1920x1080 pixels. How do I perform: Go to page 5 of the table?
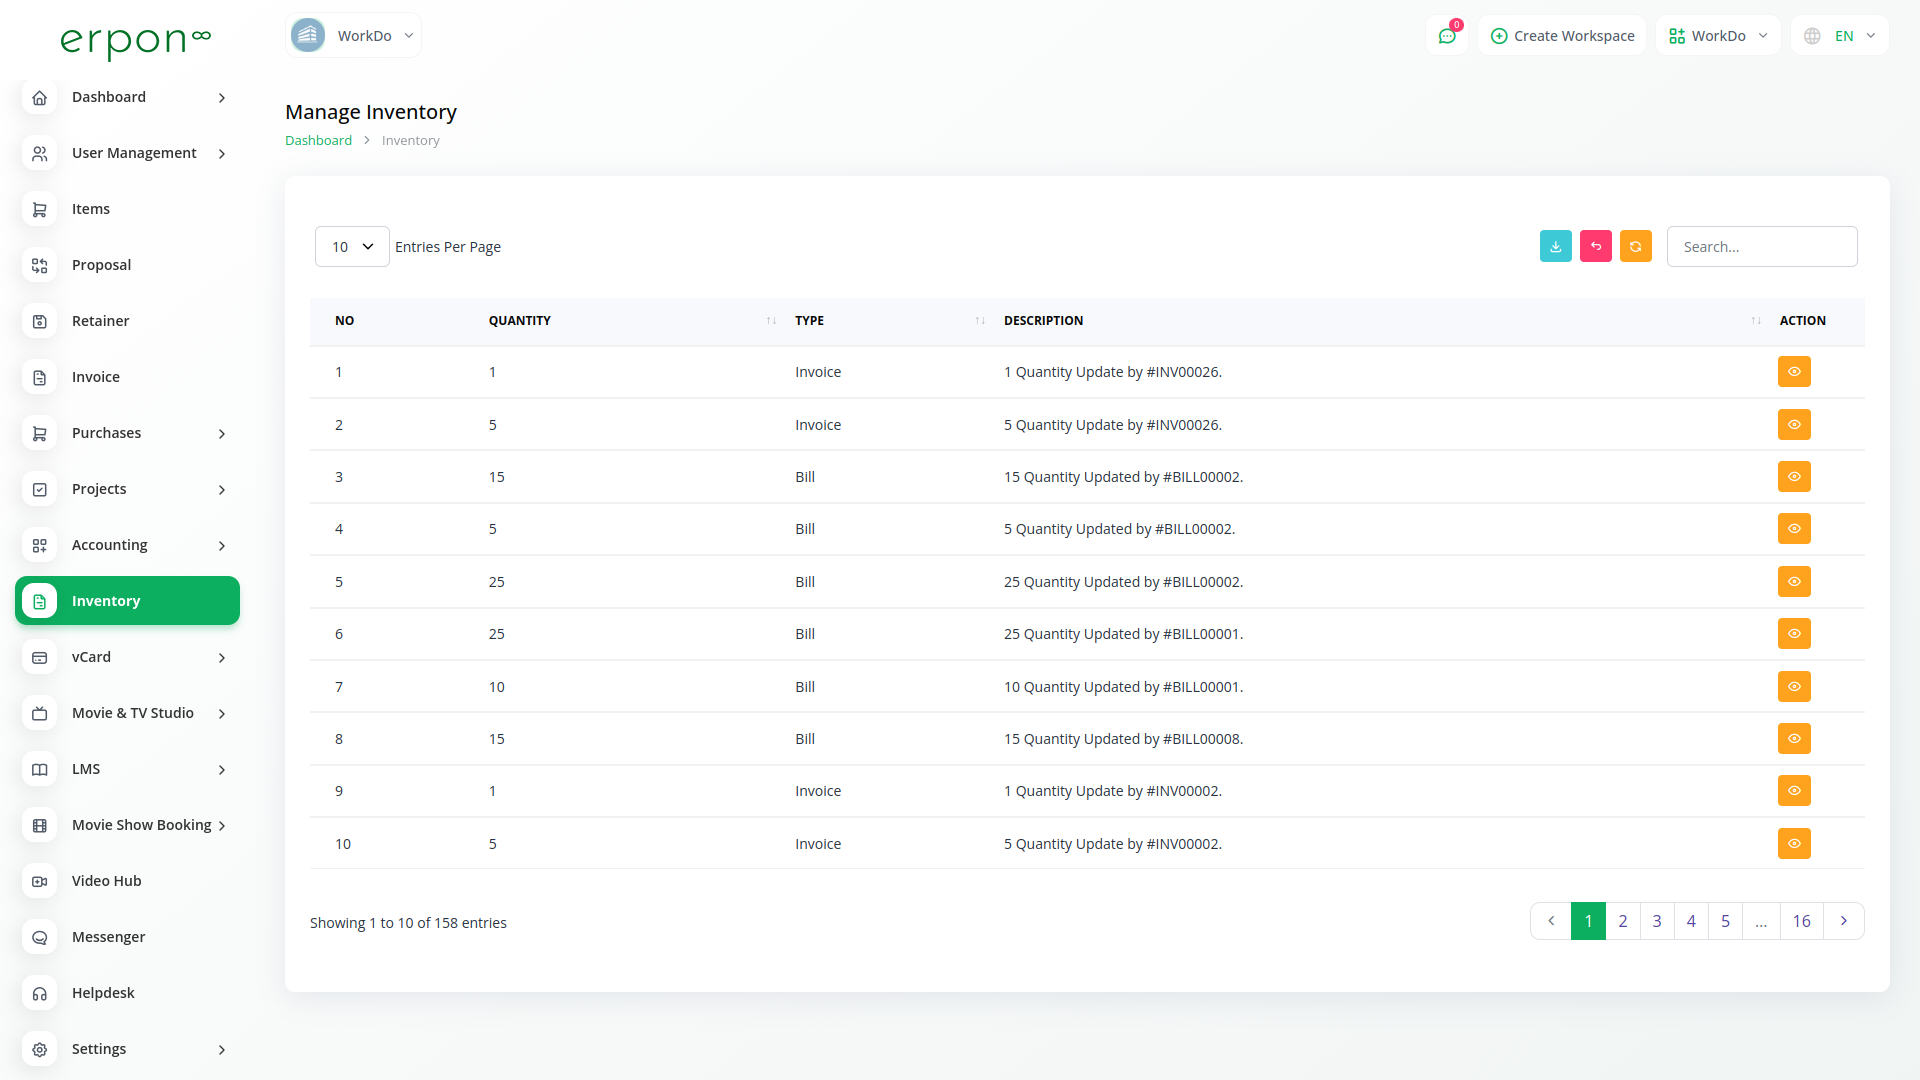tap(1725, 921)
